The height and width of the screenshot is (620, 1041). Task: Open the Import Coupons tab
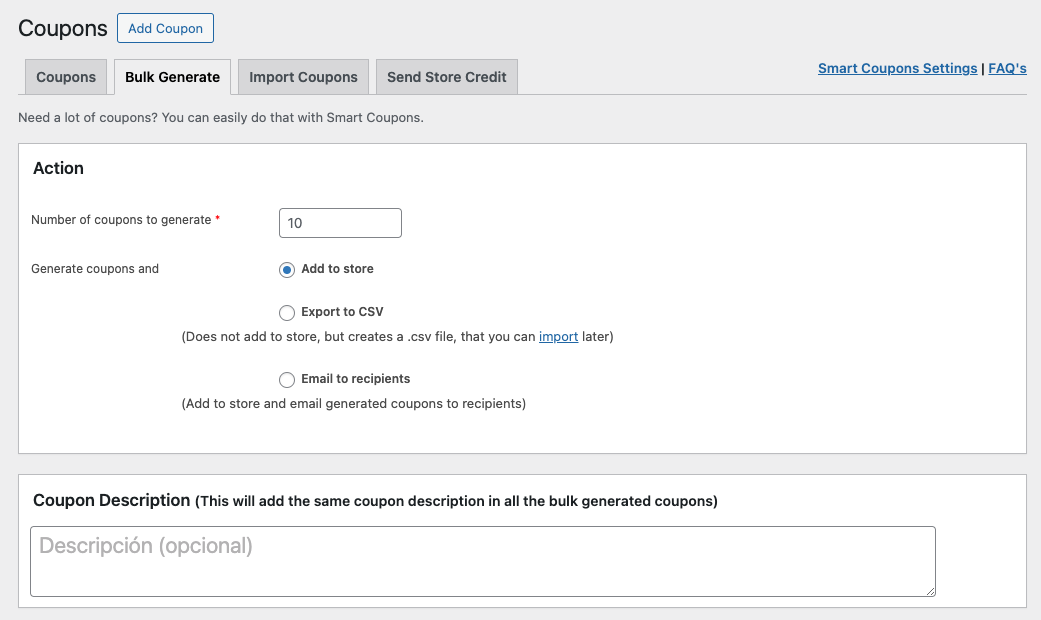coord(303,77)
